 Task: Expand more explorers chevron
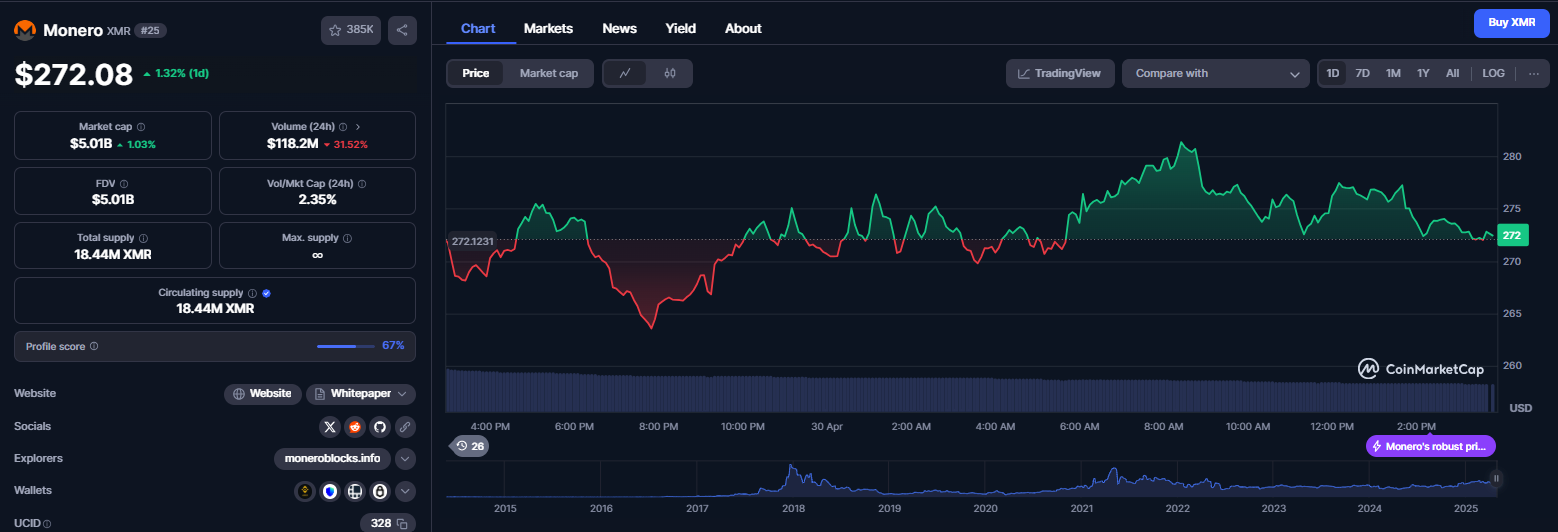click(x=405, y=459)
